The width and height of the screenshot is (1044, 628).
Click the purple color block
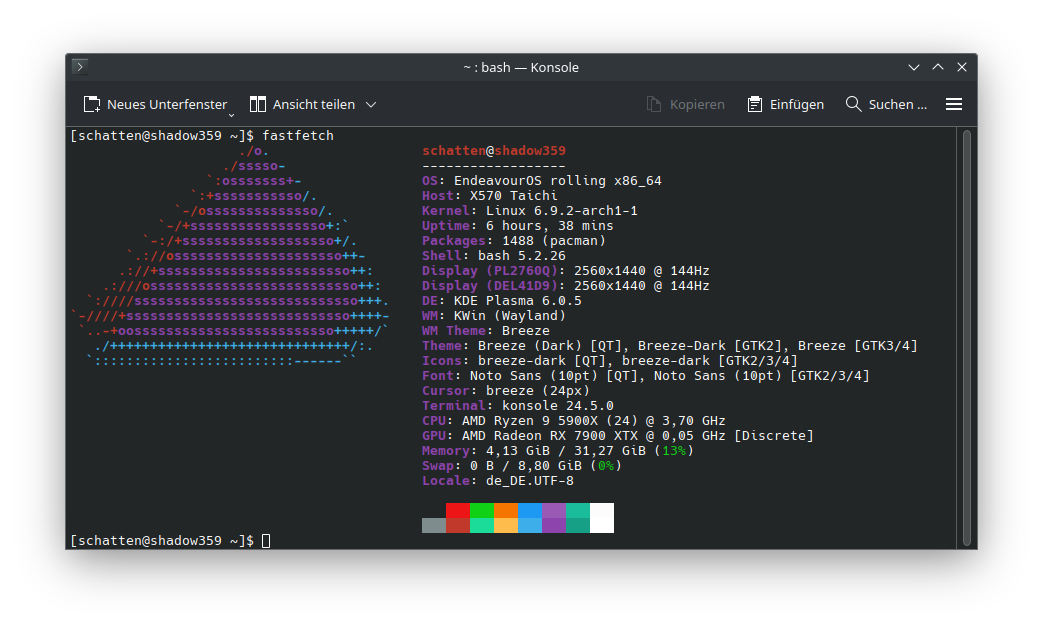553,511
